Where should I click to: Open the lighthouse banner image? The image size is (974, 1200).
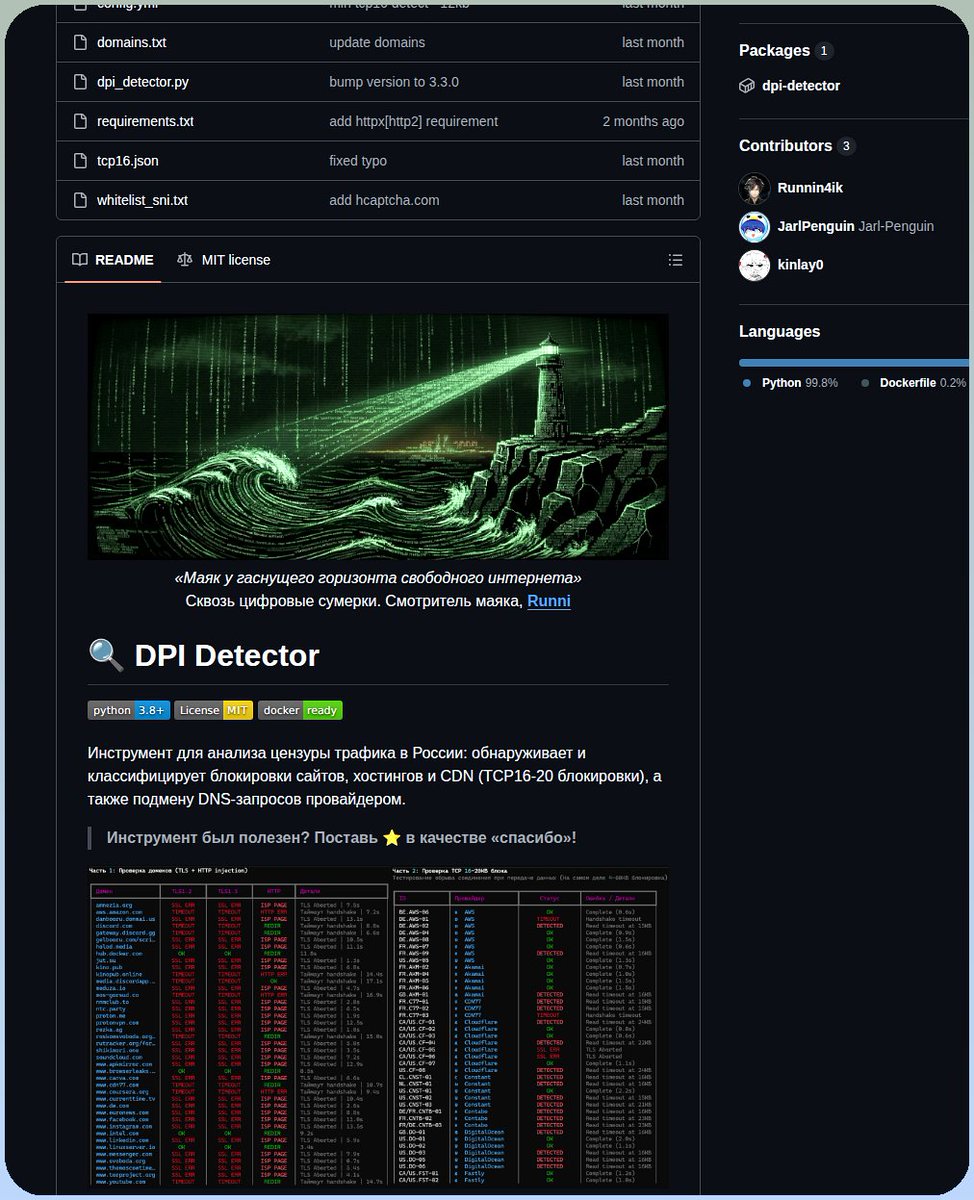coord(378,437)
